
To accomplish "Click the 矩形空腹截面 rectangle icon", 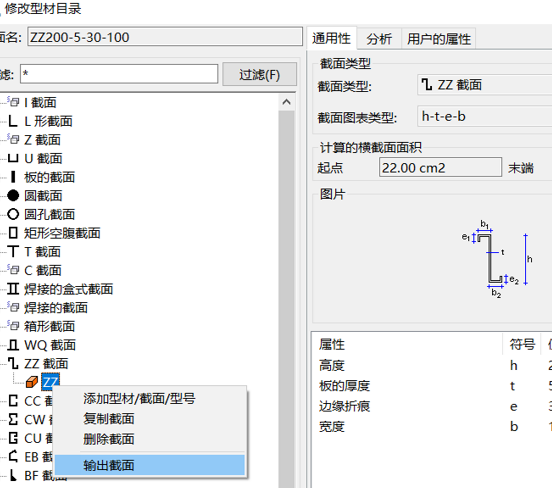I will coord(13,233).
